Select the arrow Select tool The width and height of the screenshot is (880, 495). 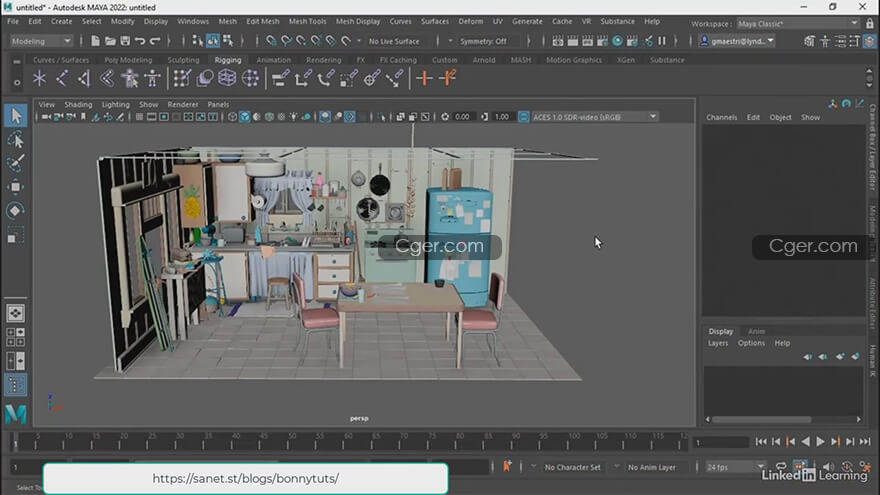16,116
